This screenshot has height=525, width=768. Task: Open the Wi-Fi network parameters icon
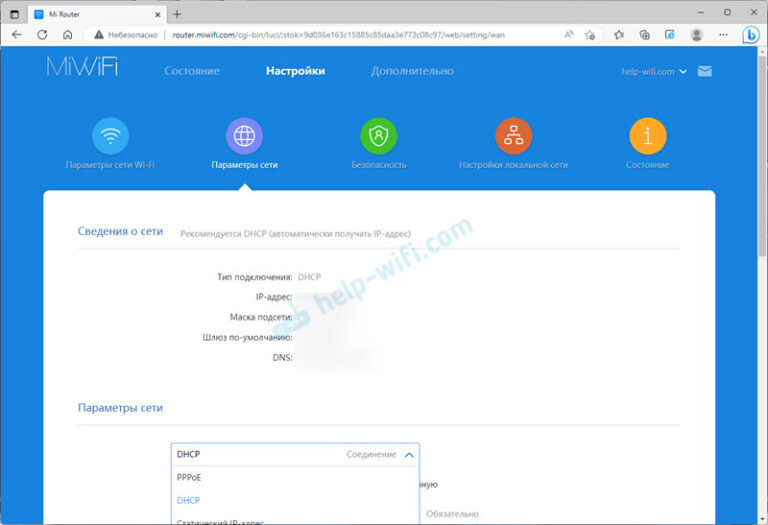111,136
